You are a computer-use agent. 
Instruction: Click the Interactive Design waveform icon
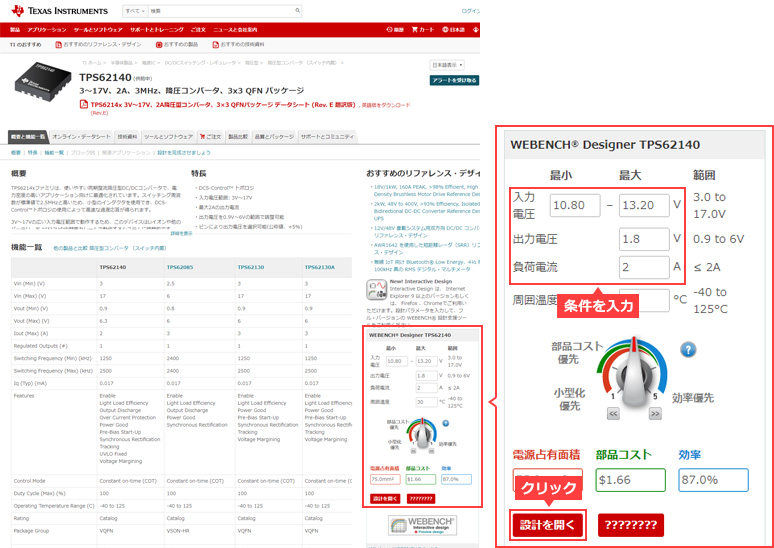(376, 289)
